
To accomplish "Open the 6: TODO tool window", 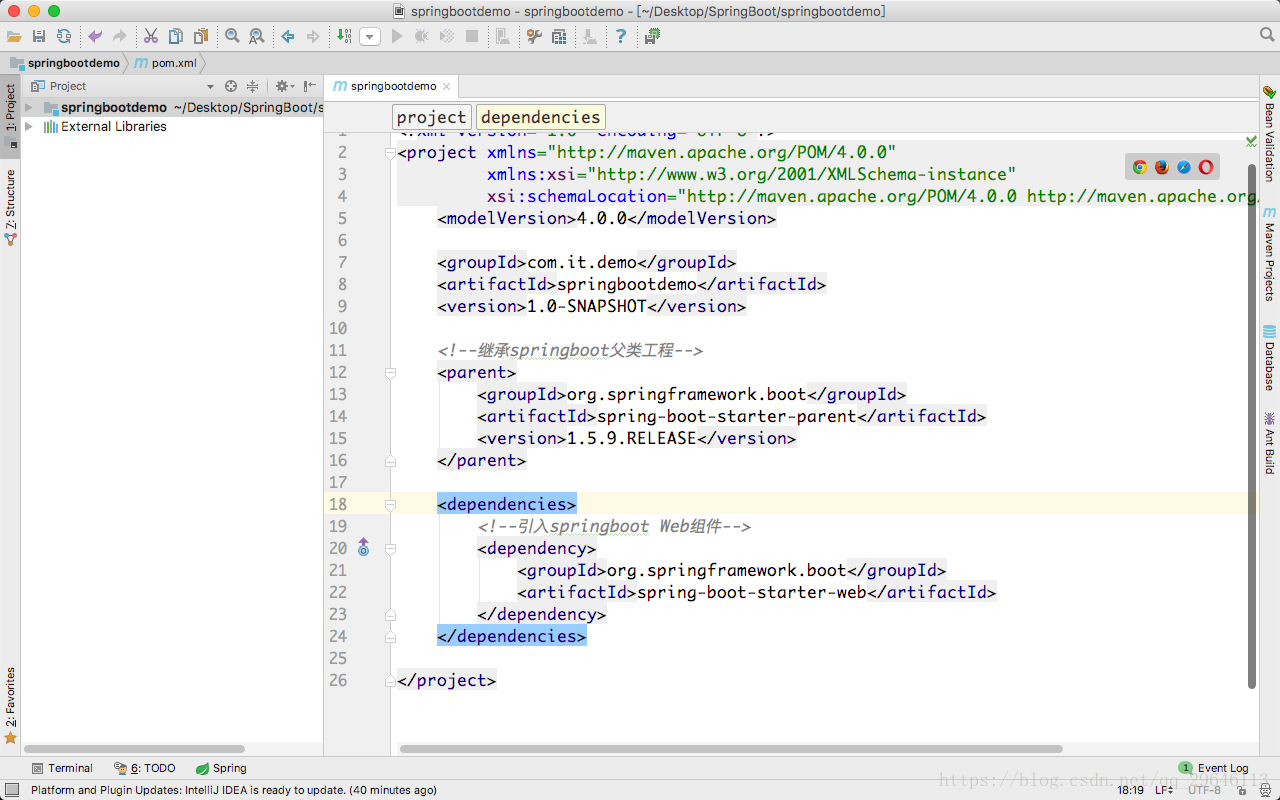I will [x=145, y=768].
